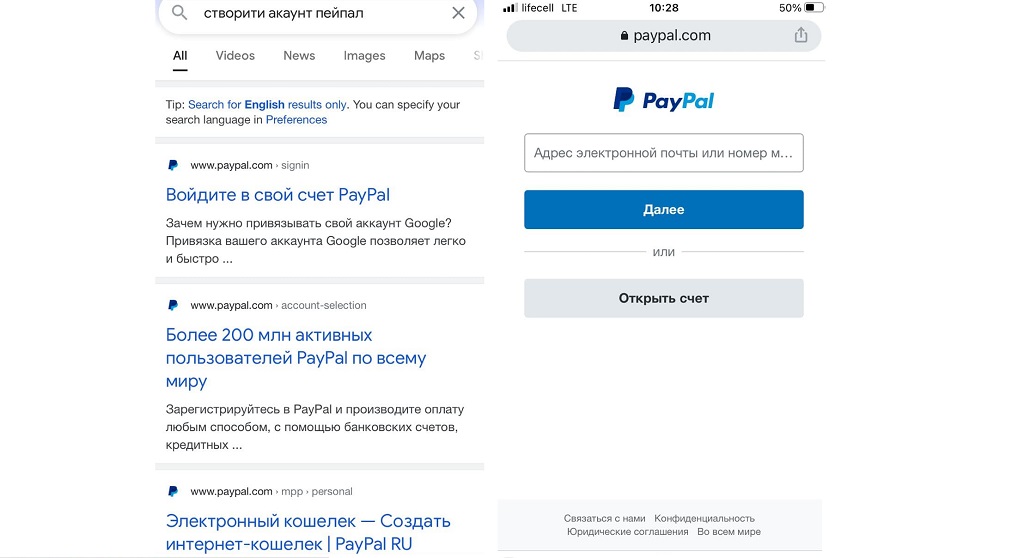Click PayPal favicon of the signin result
Viewport: 1024px width, 558px height.
click(x=173, y=165)
